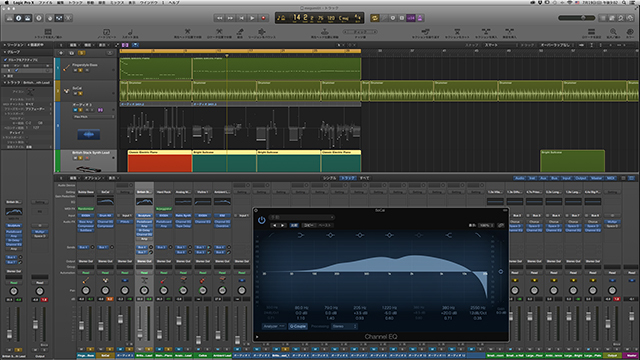The height and width of the screenshot is (360, 640).
Task: Click the Rewind transport button
Action: click(220, 18)
